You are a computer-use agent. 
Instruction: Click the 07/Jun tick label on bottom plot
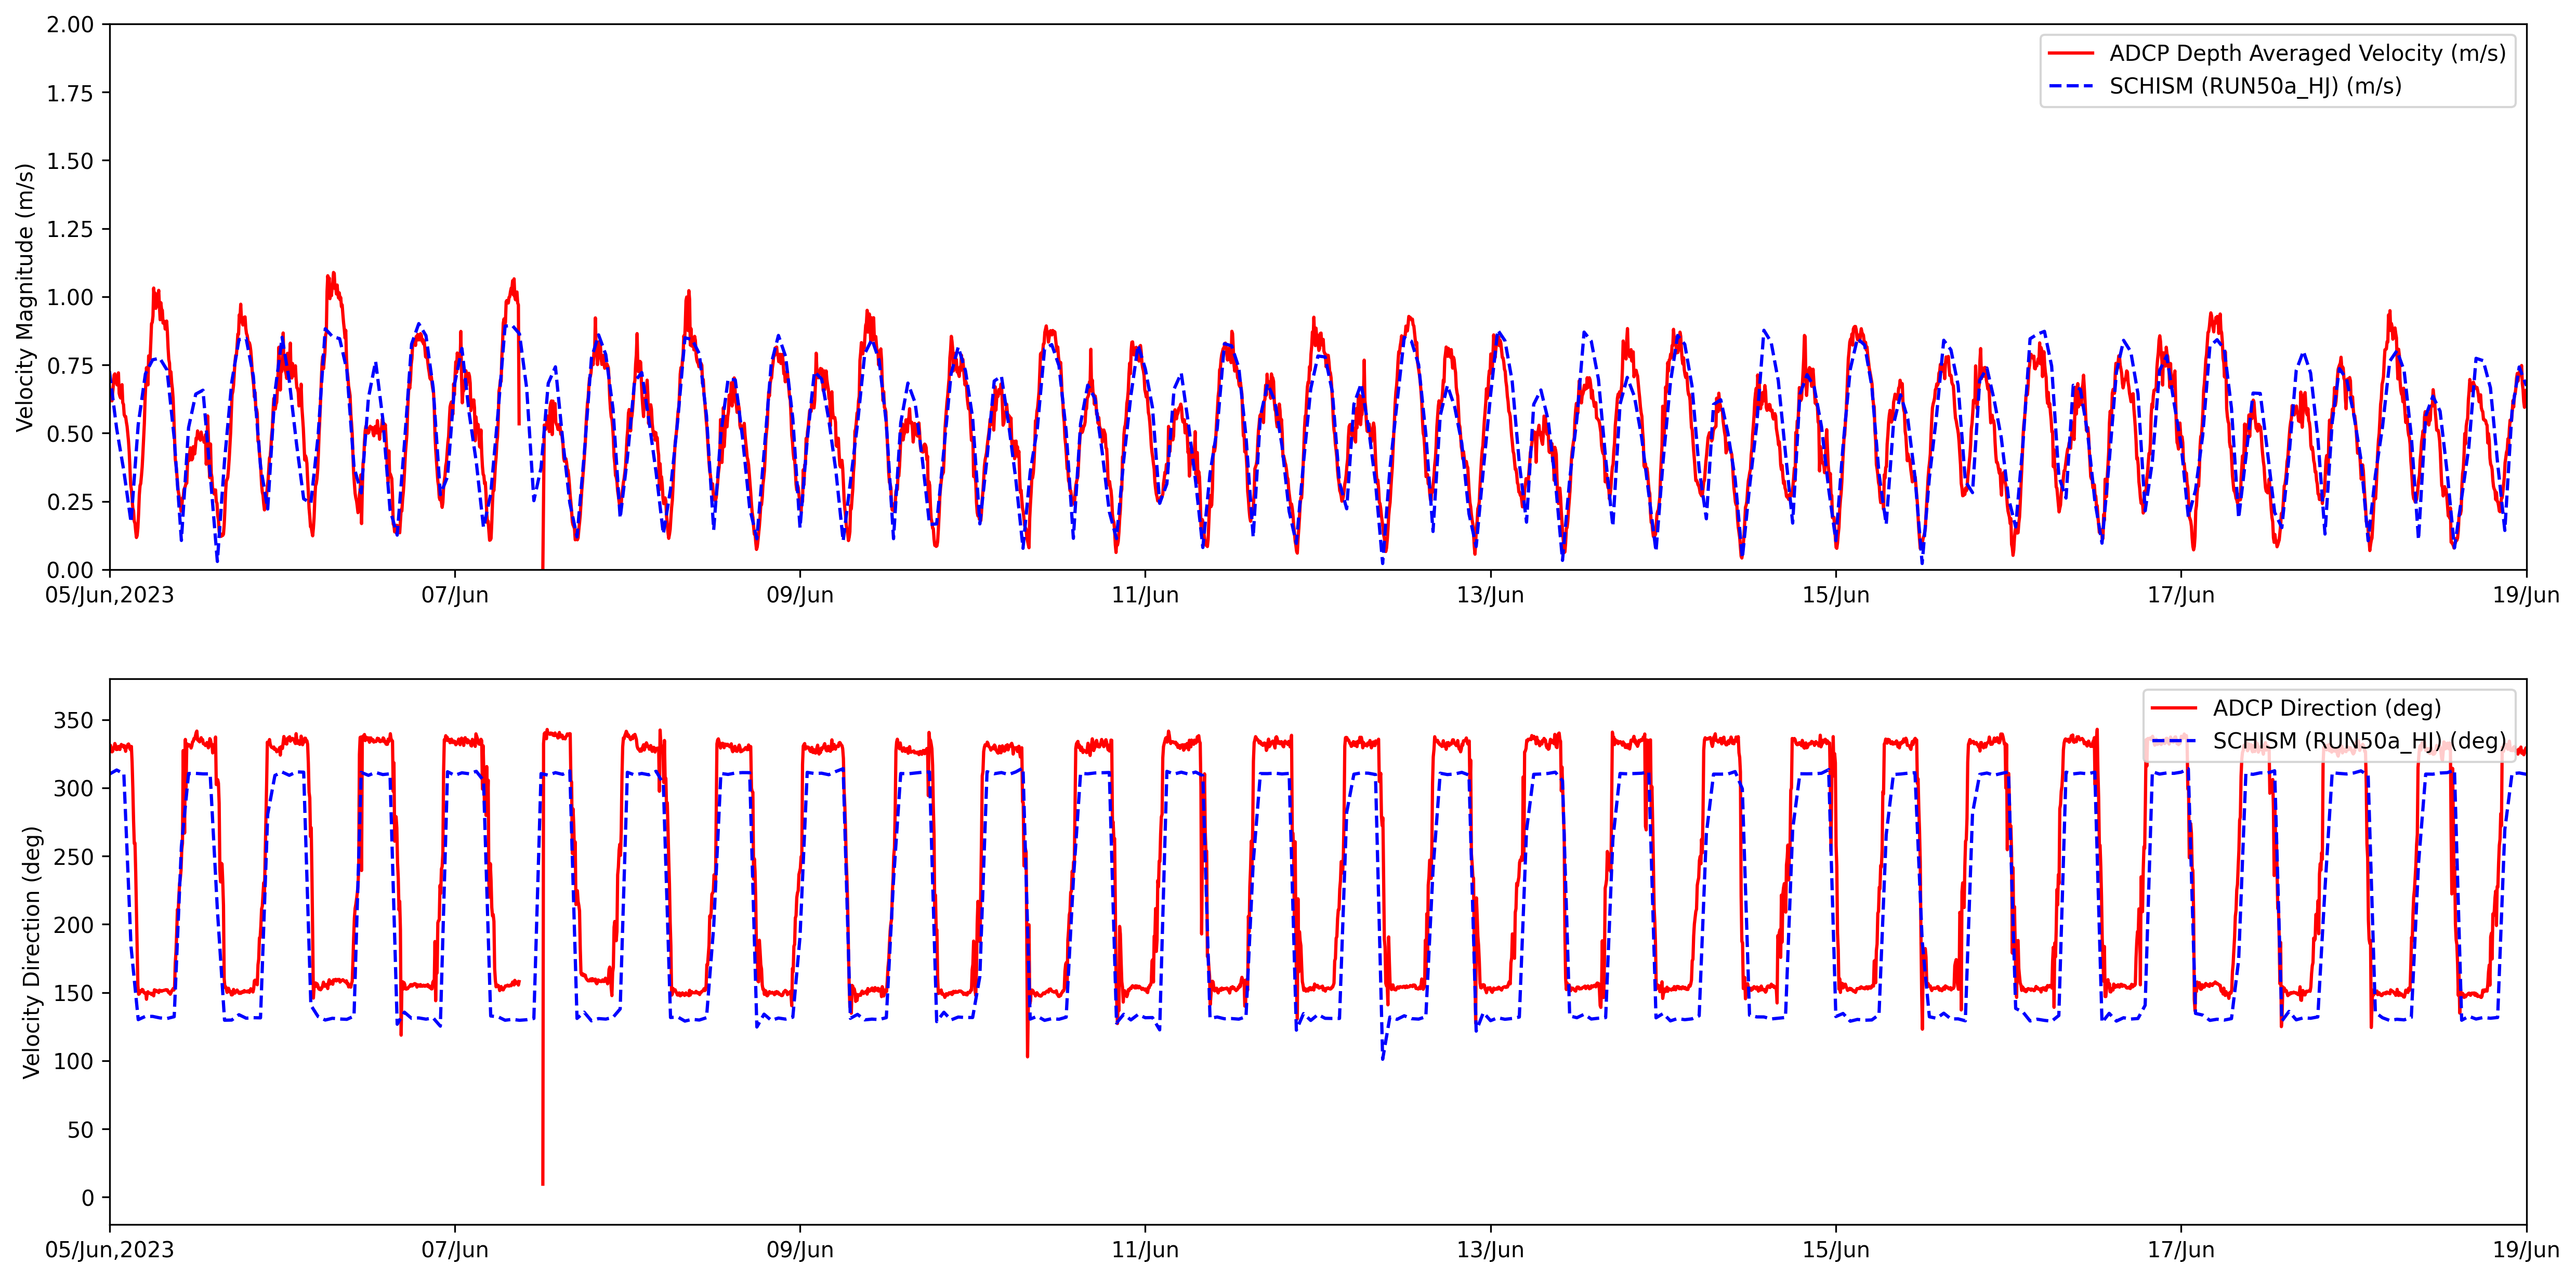click(454, 1250)
